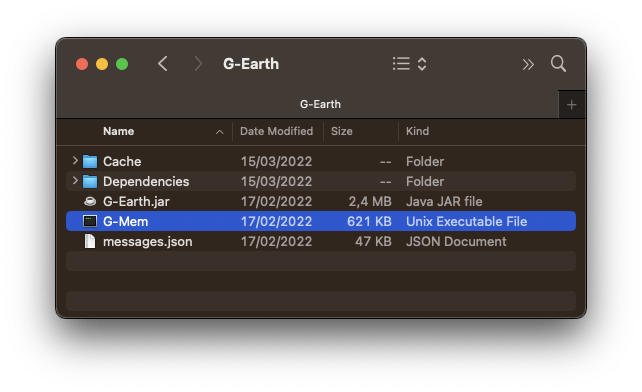642x392 pixels.
Task: Click Cache's 15/03/2022 date
Action: 276,161
